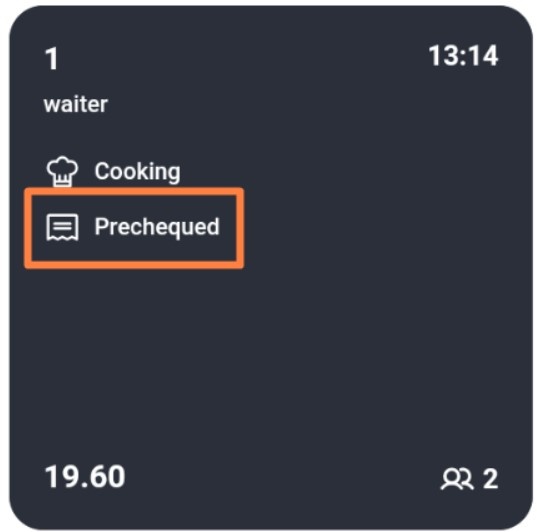Viewport: 537px width, 532px height.
Task: Select the Cooking status label
Action: pos(137,171)
